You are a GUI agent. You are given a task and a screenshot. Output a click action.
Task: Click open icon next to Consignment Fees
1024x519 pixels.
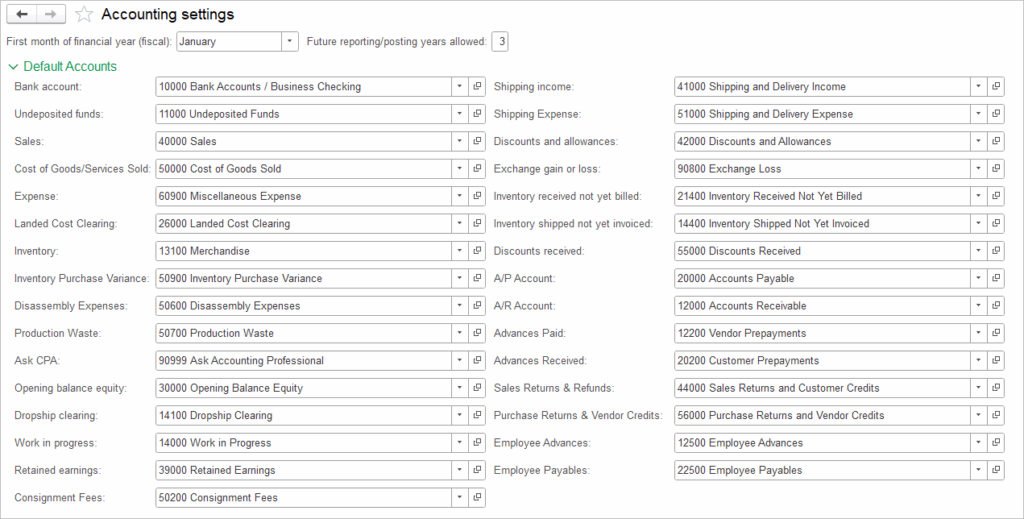pos(477,497)
